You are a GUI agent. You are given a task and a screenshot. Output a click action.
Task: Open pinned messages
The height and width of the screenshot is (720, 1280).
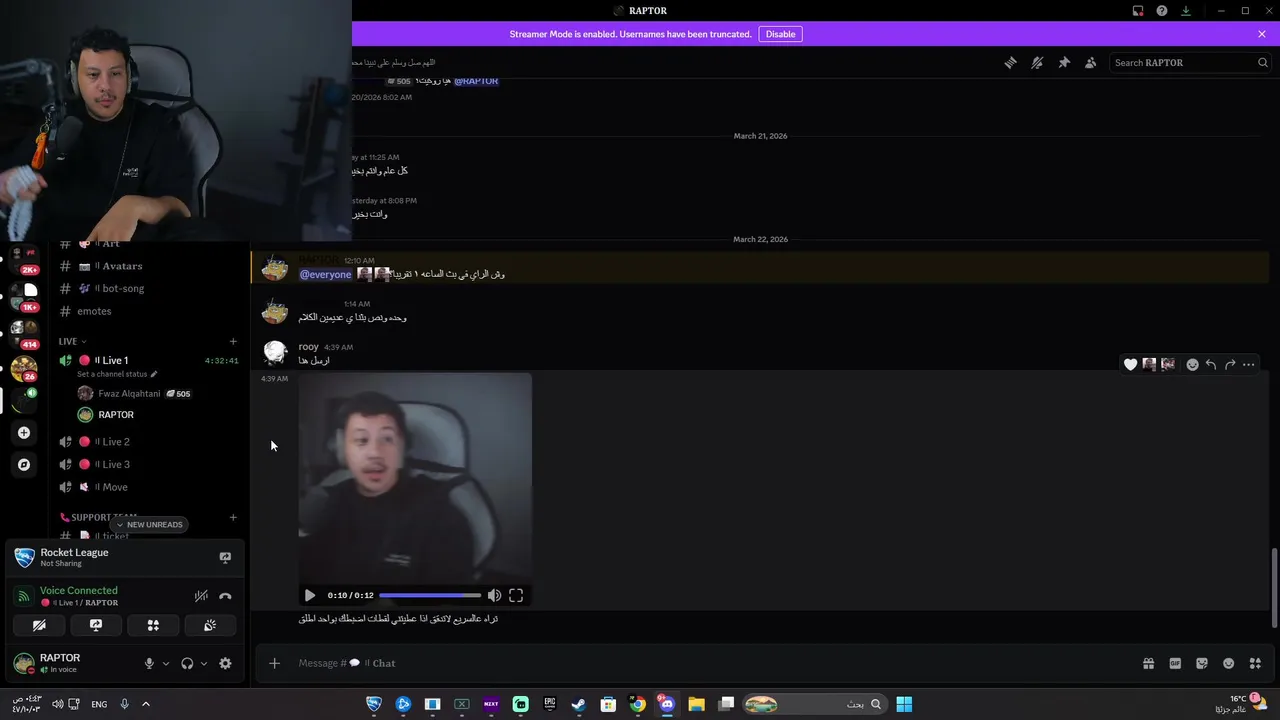point(1064,62)
